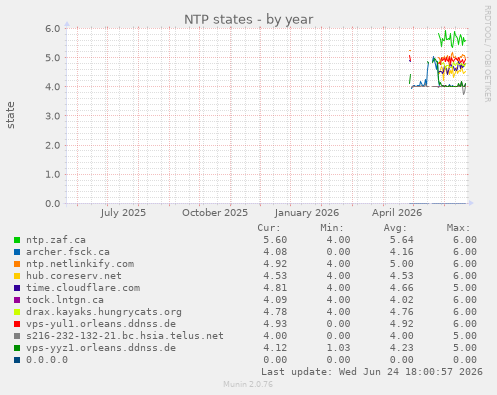Click hub.coreserv.net current value 4.53
The width and height of the screenshot is (497, 395).
pyautogui.click(x=275, y=276)
